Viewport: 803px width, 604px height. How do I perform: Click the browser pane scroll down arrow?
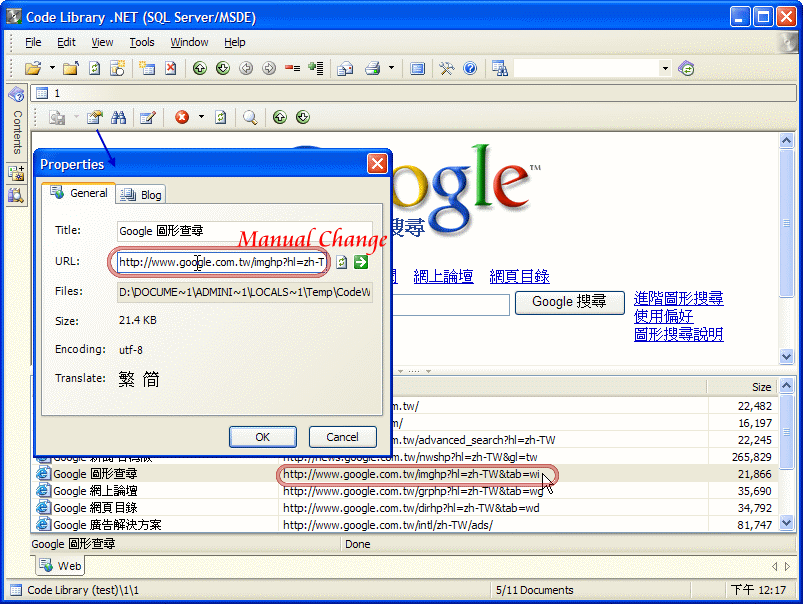[786, 356]
